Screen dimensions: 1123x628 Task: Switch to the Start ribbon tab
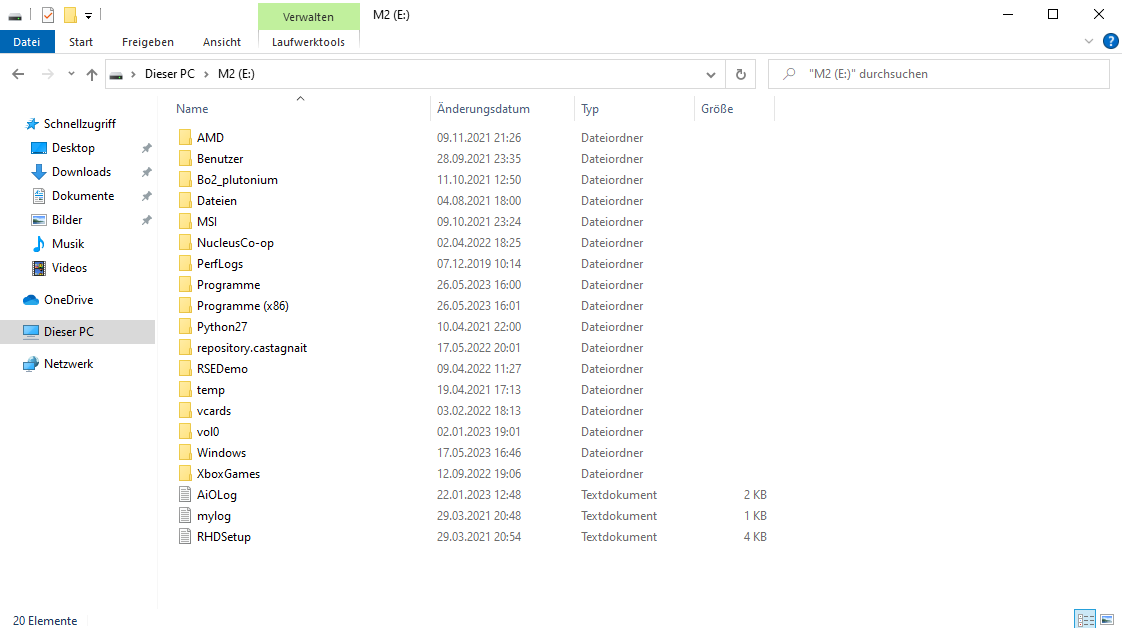point(81,42)
